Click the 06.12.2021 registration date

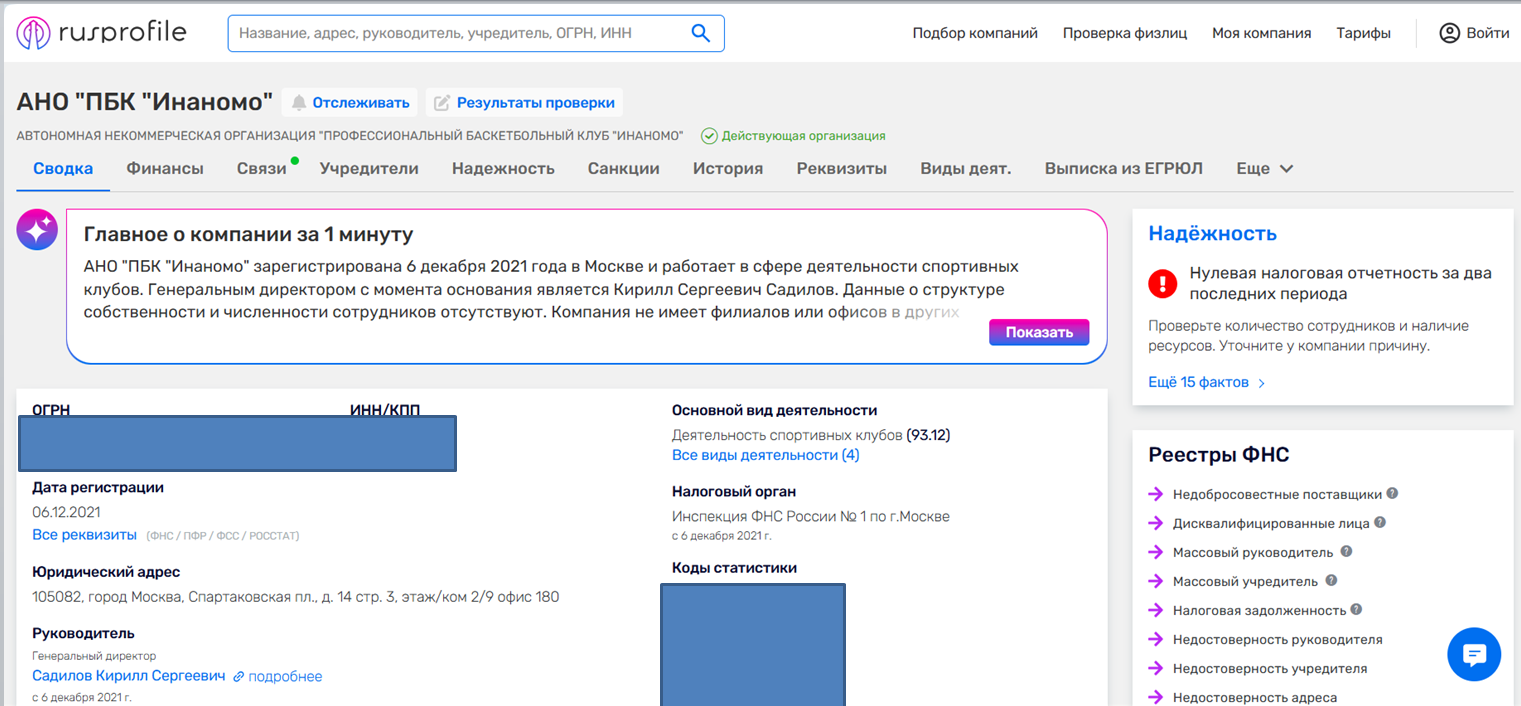pos(66,512)
